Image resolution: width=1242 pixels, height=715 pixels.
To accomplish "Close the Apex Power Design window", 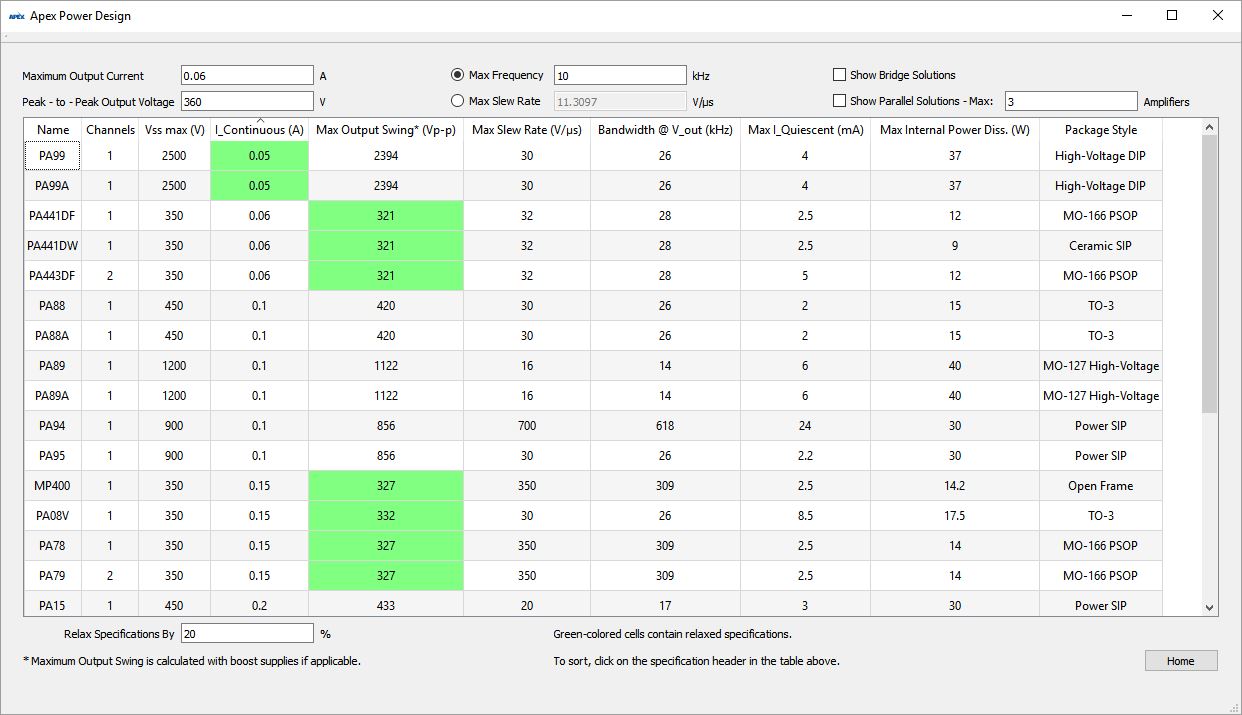I will [1217, 15].
